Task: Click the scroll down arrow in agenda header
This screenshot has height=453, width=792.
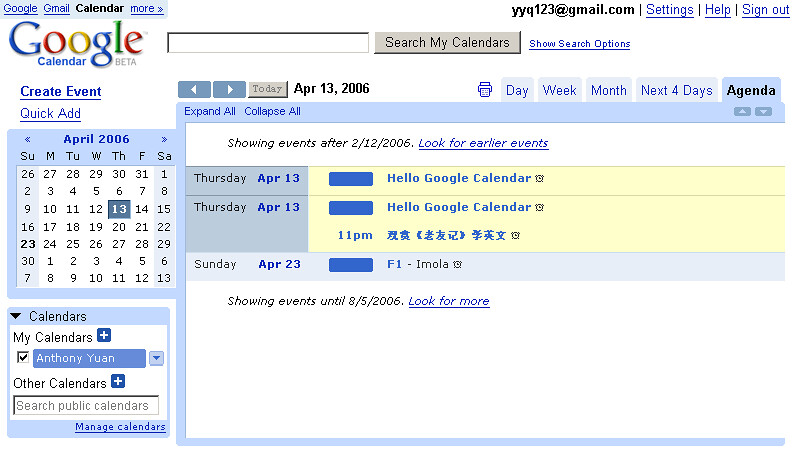Action: (763, 112)
